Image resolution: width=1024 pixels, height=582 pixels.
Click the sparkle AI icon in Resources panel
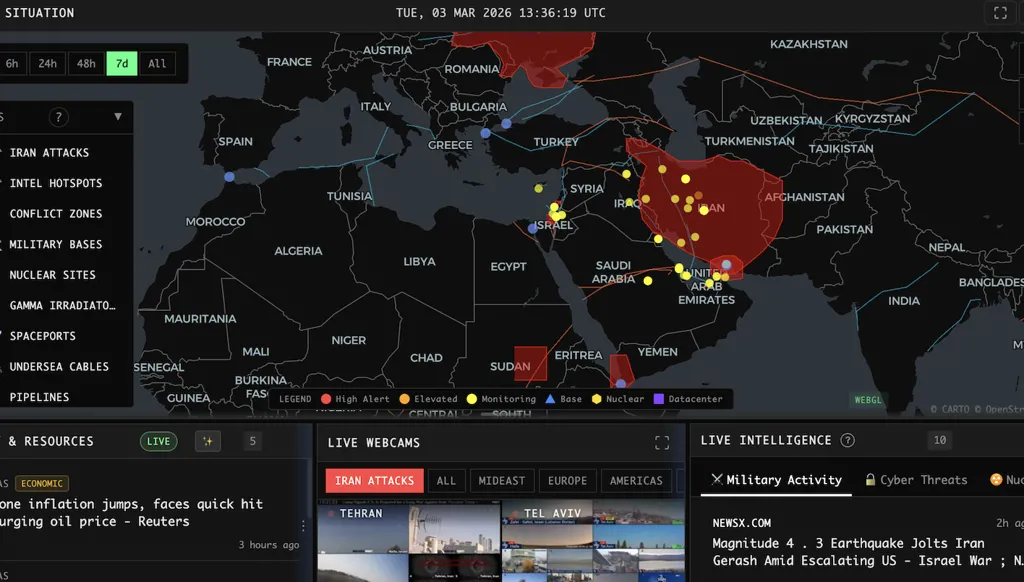[207, 441]
